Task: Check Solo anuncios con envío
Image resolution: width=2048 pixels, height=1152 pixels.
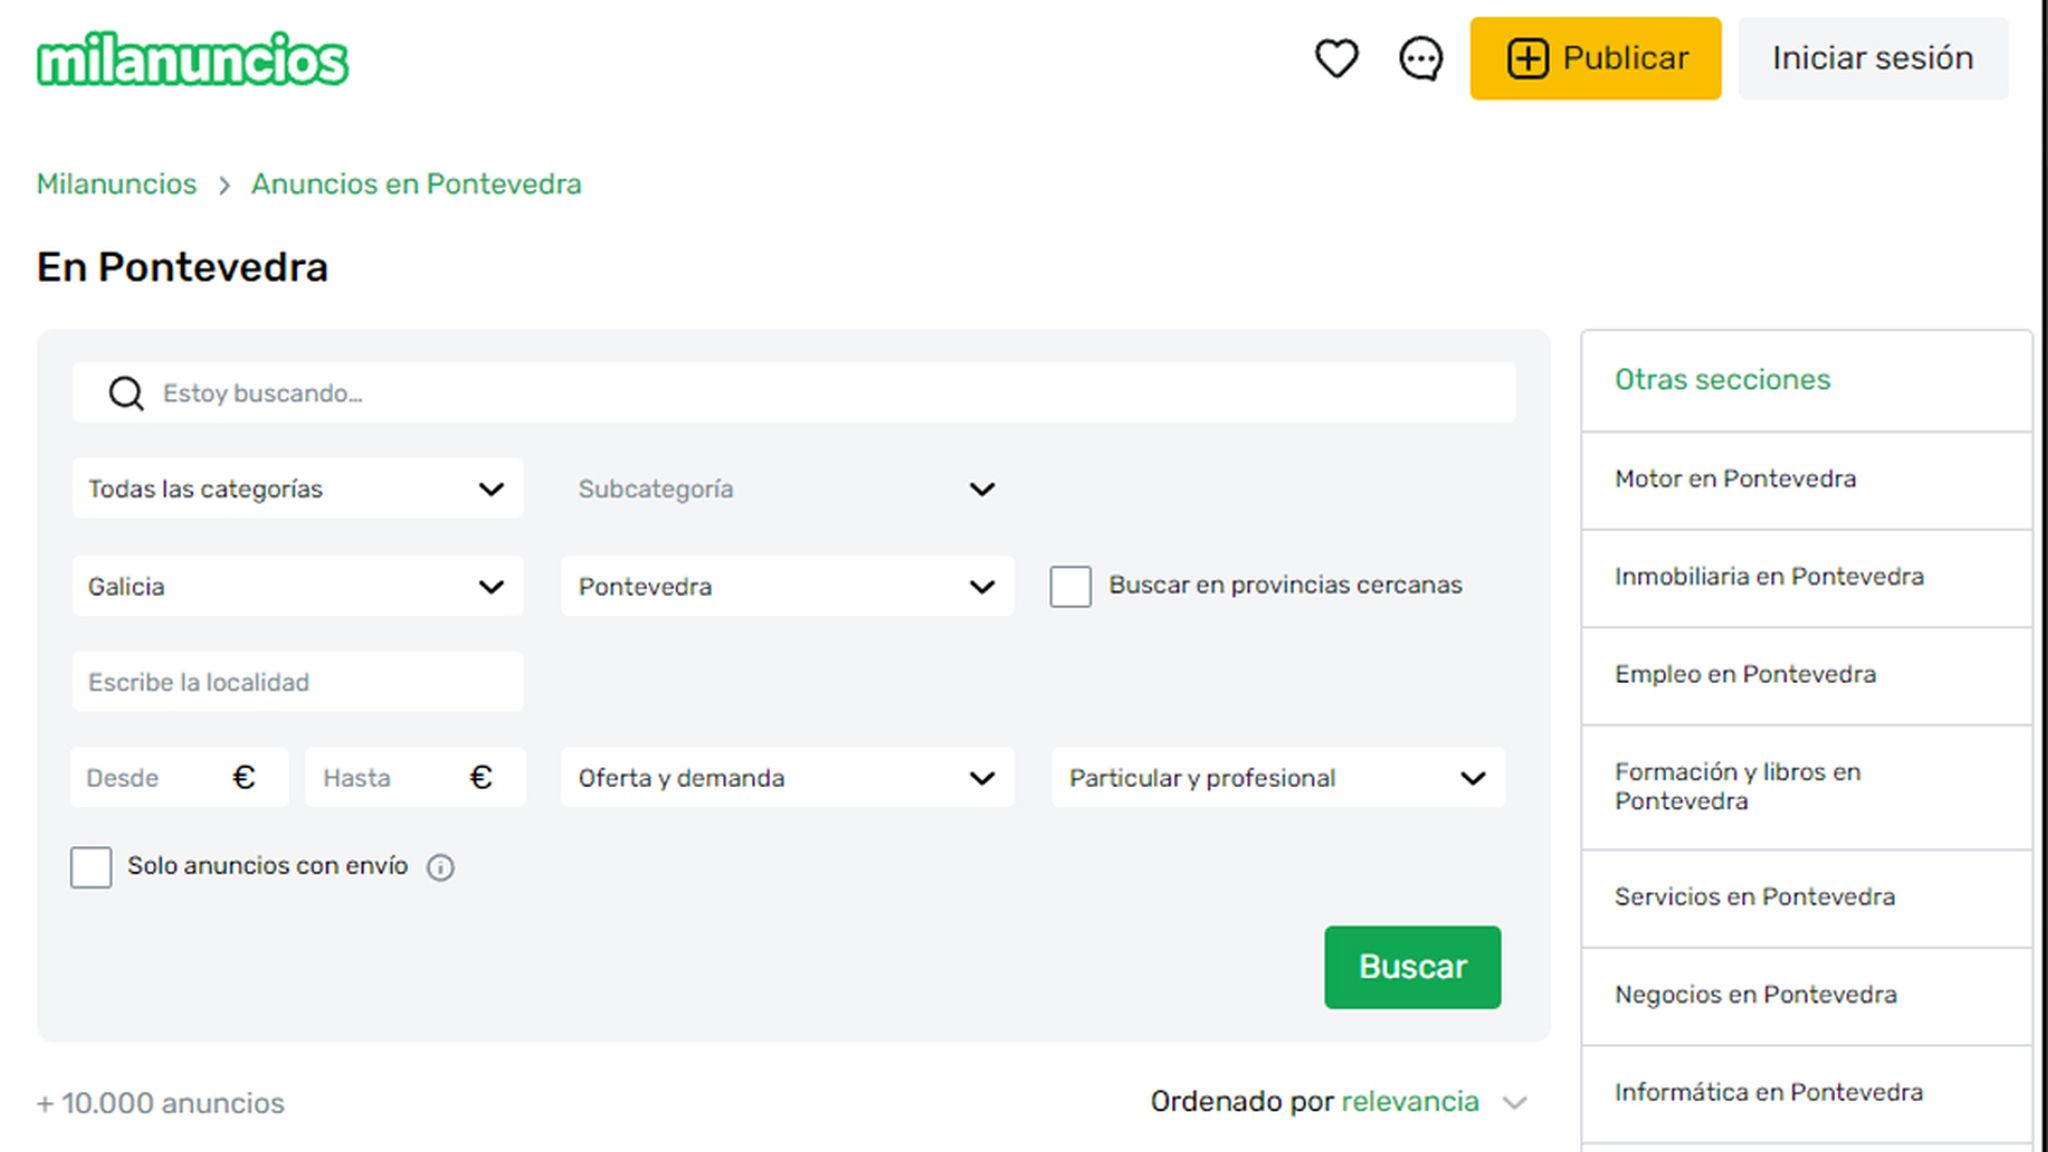Action: (91, 867)
